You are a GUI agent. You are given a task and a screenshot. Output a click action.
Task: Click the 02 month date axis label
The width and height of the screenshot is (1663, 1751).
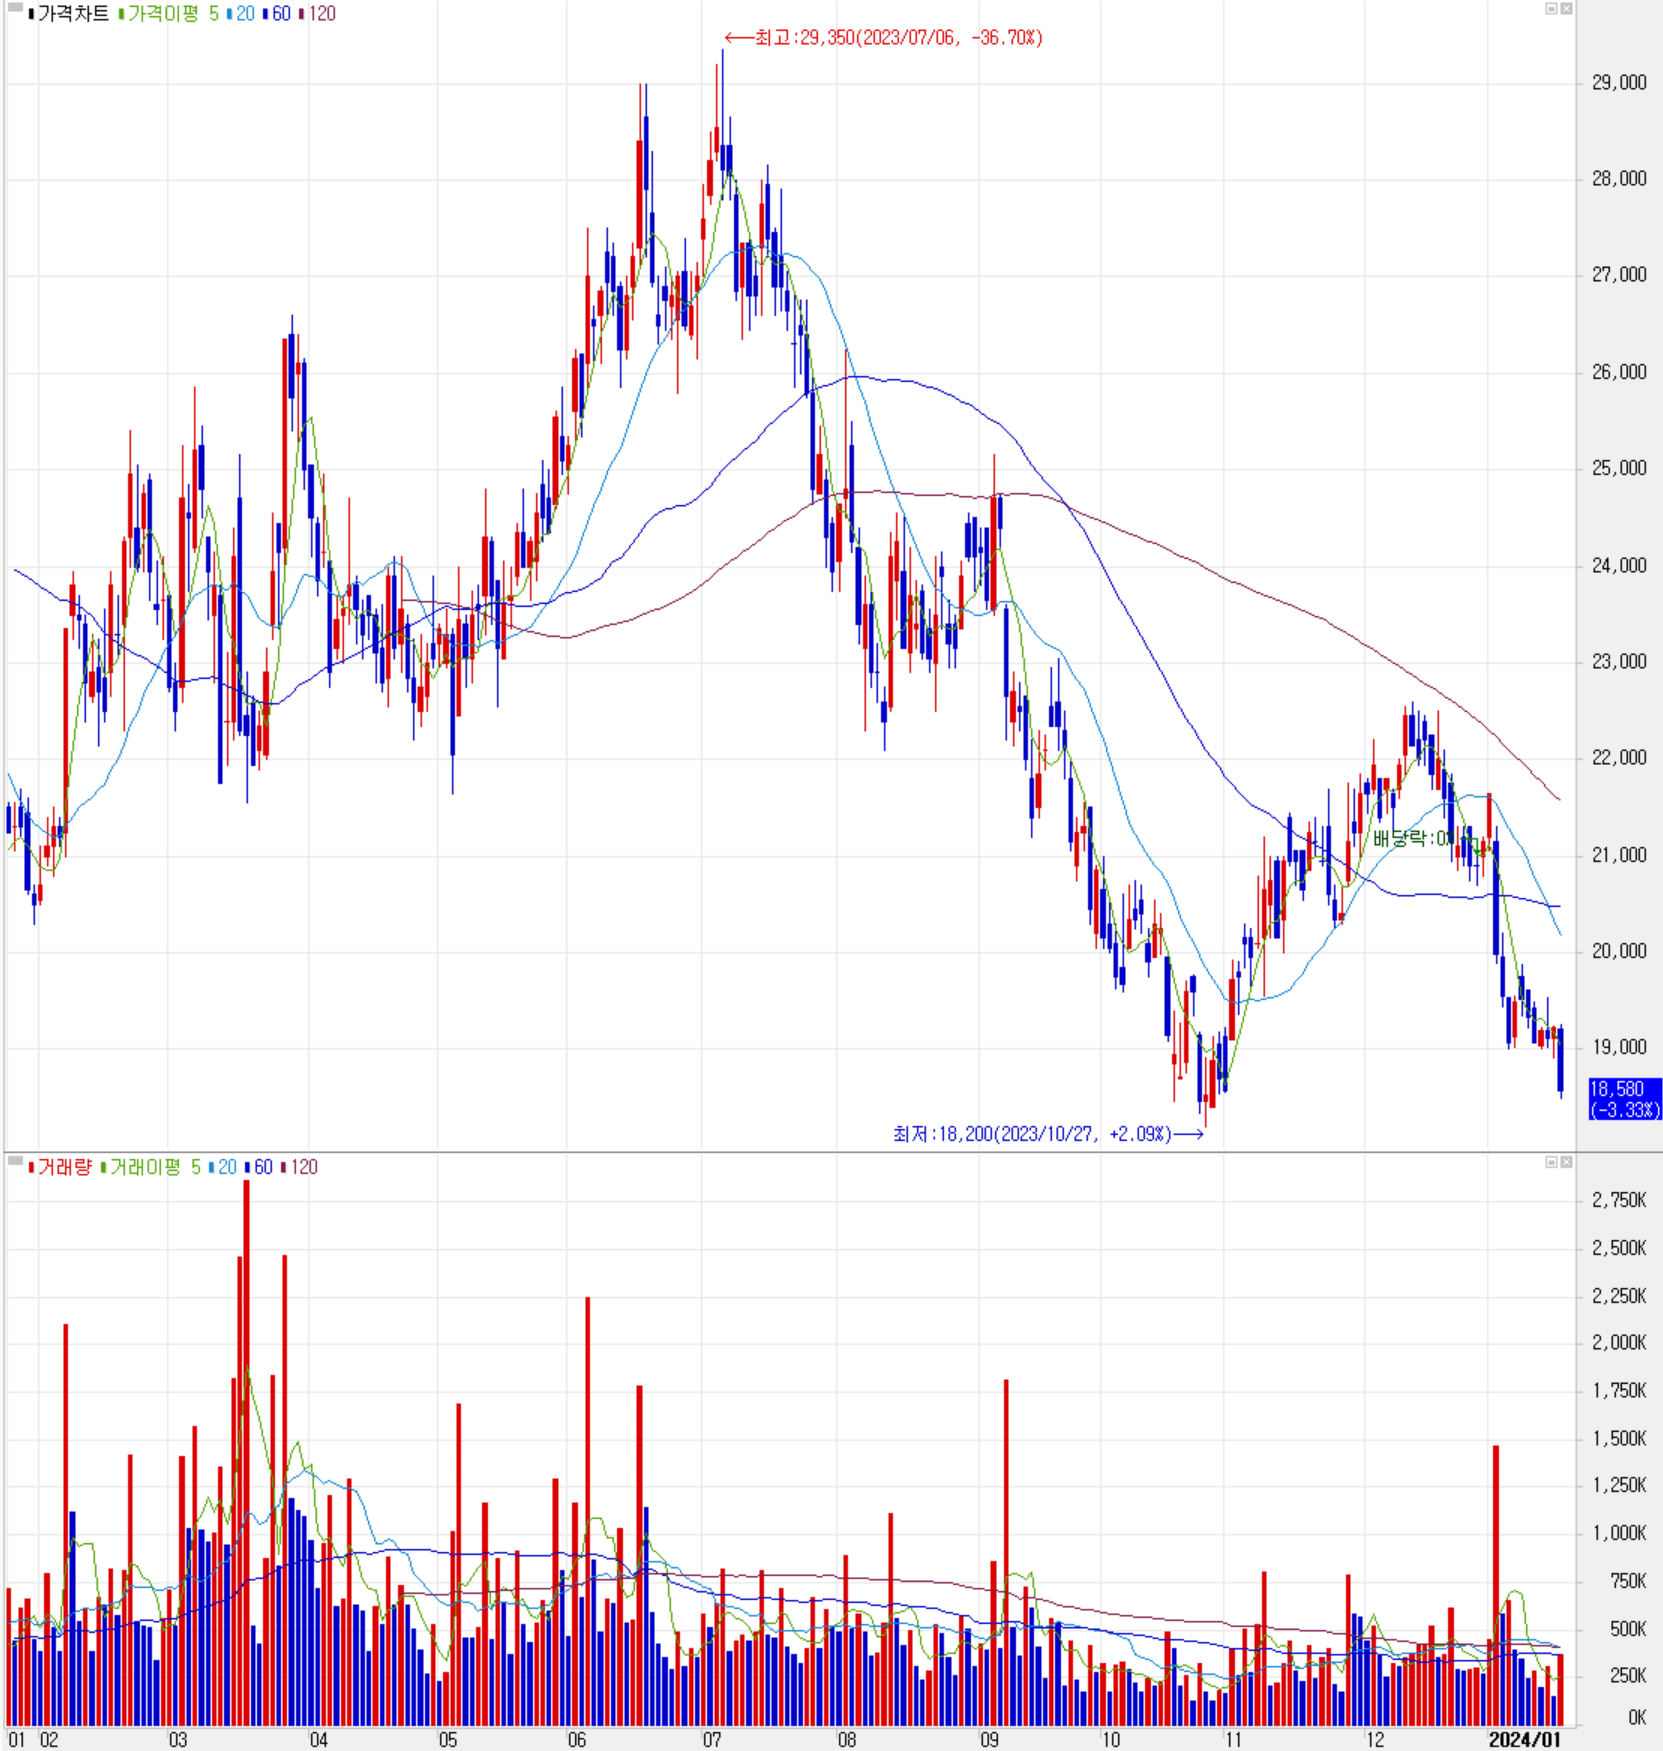point(49,1740)
